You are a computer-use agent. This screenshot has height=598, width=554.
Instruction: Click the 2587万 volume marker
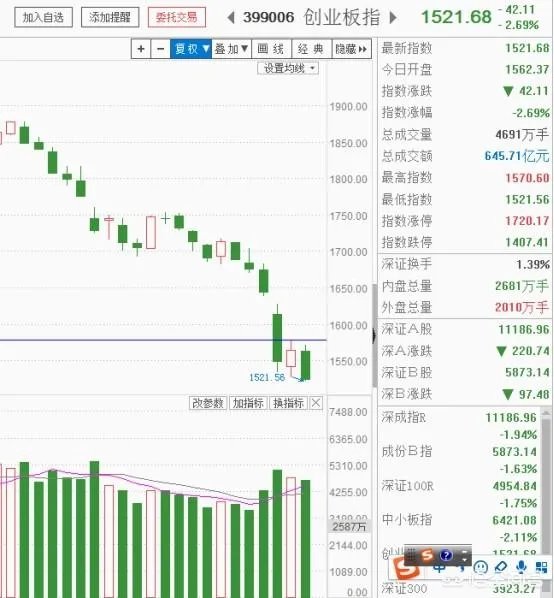coord(349,527)
